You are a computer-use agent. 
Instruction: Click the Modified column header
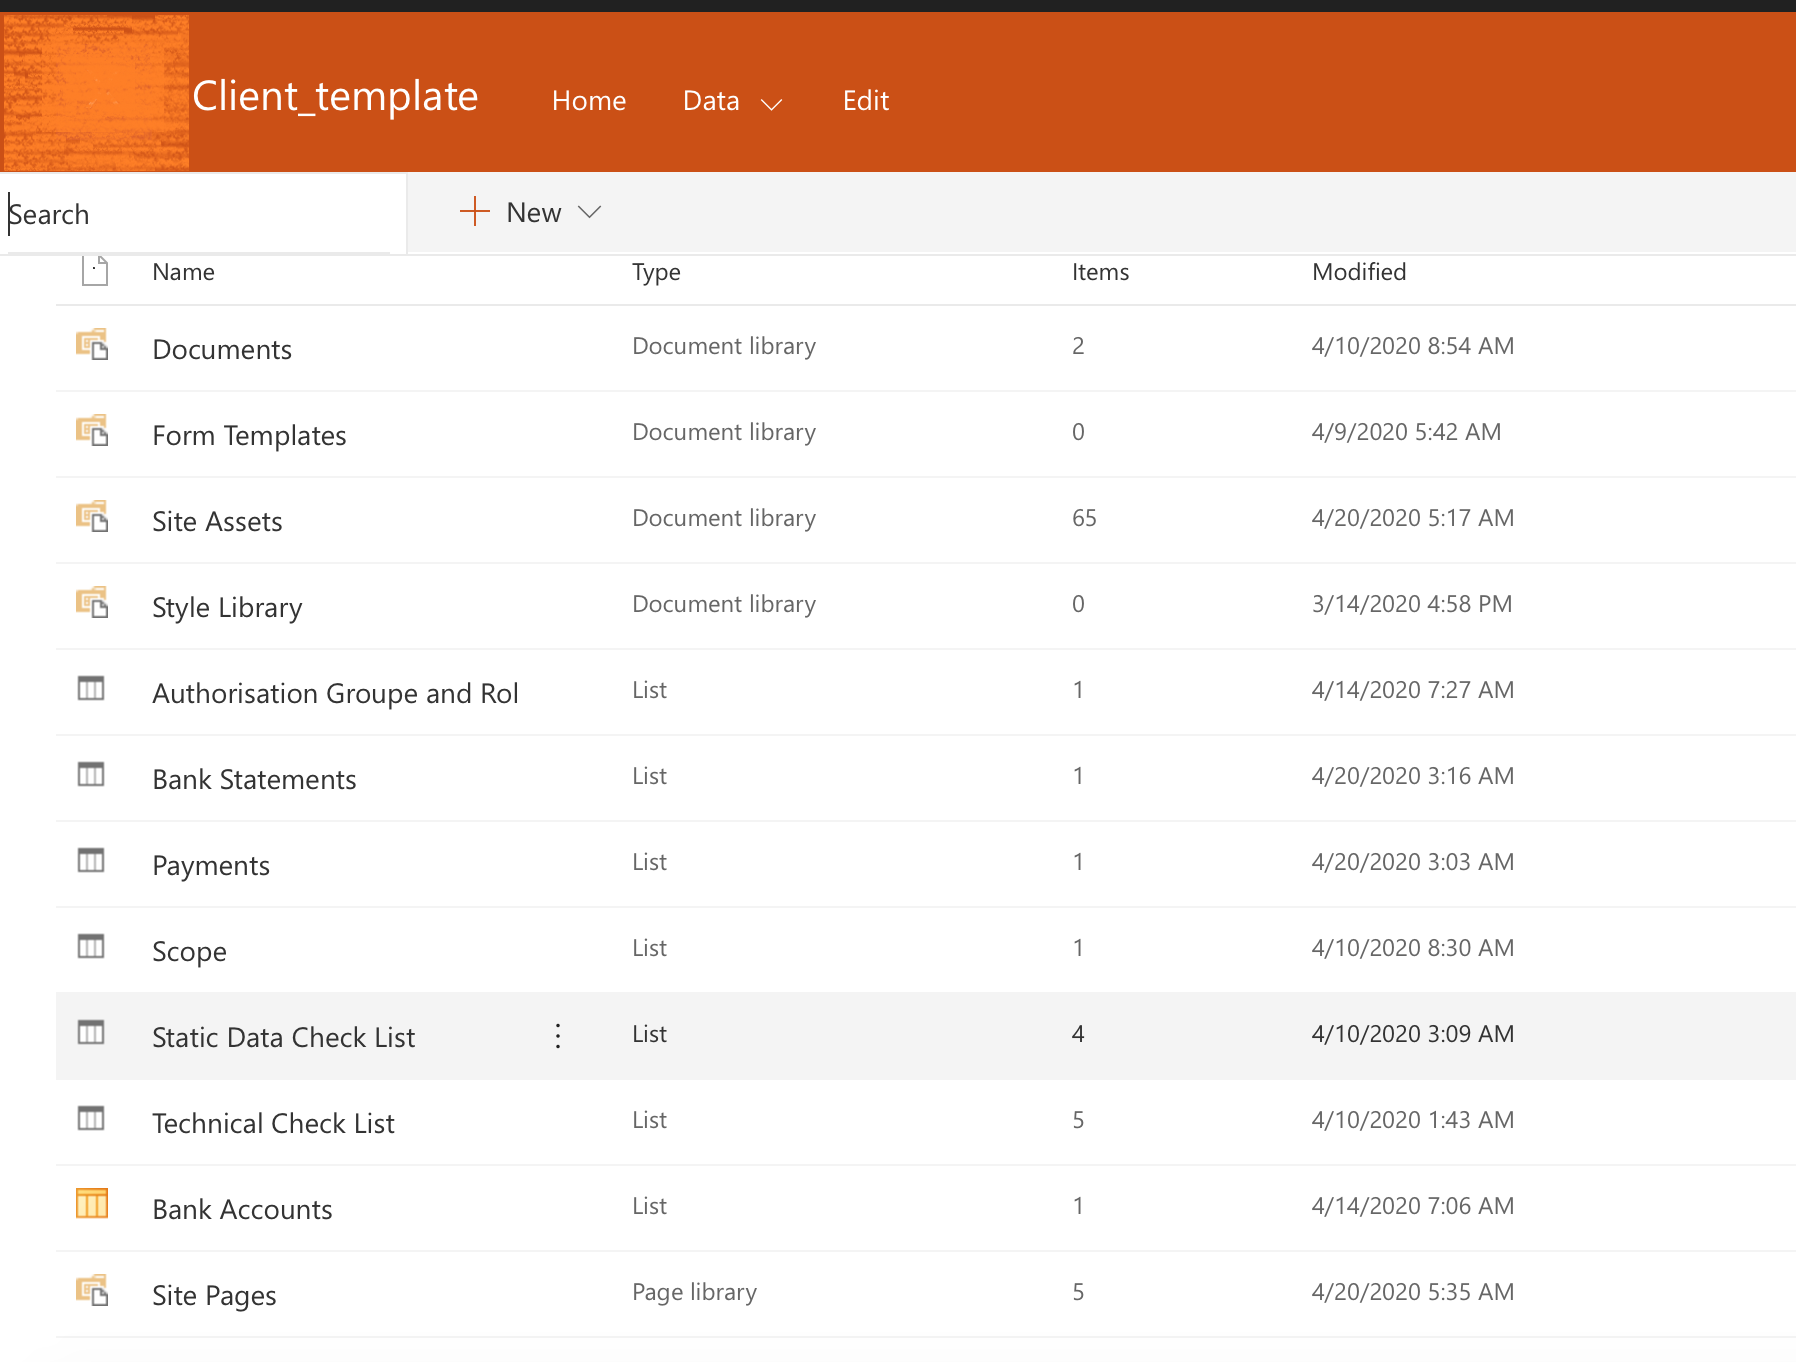(1359, 272)
